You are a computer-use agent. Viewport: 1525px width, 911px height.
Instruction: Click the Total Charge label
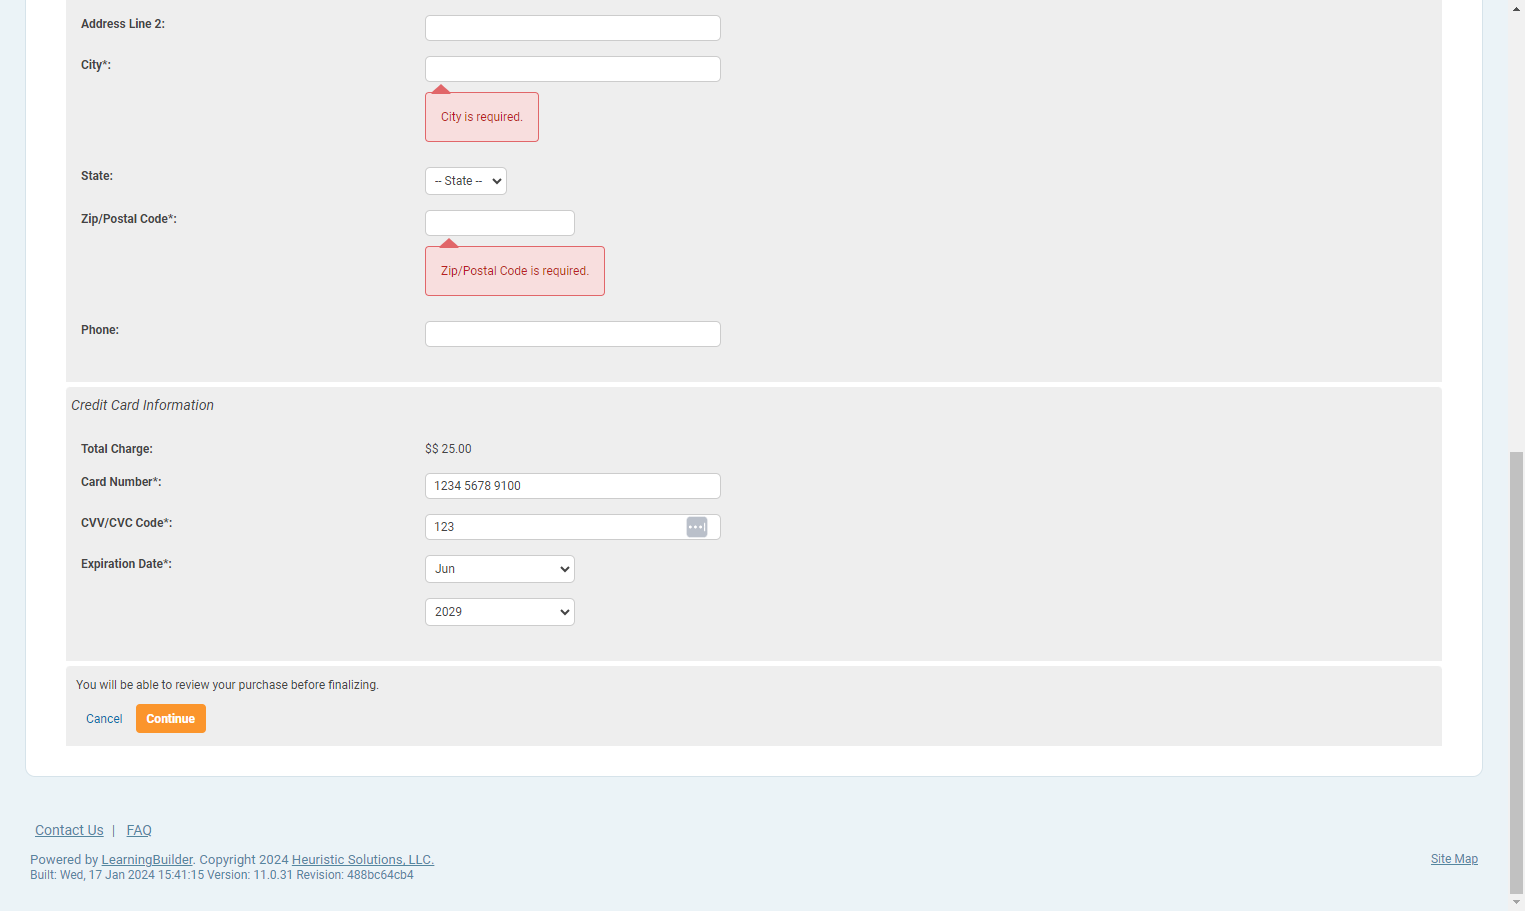click(x=117, y=449)
